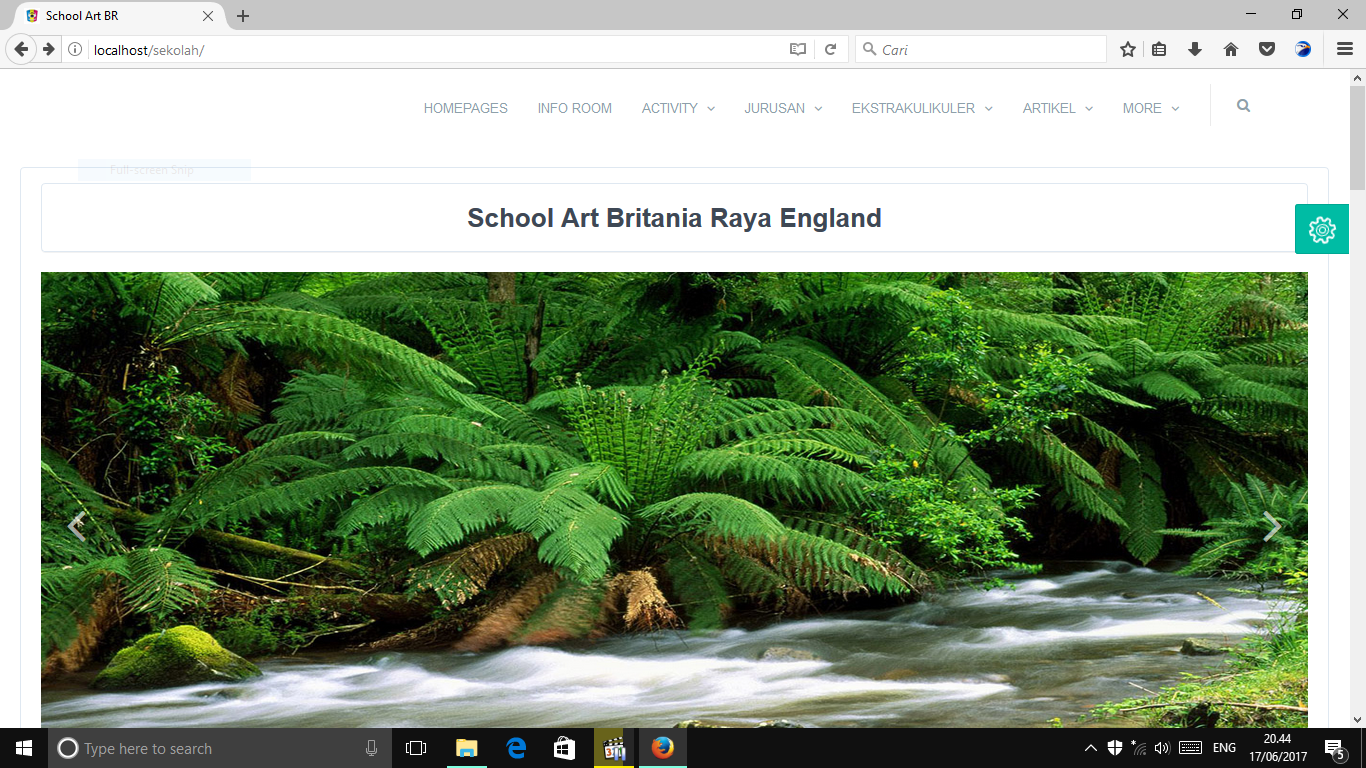The width and height of the screenshot is (1366, 768).
Task: Select the School Art BR browser tab
Action: tap(110, 16)
